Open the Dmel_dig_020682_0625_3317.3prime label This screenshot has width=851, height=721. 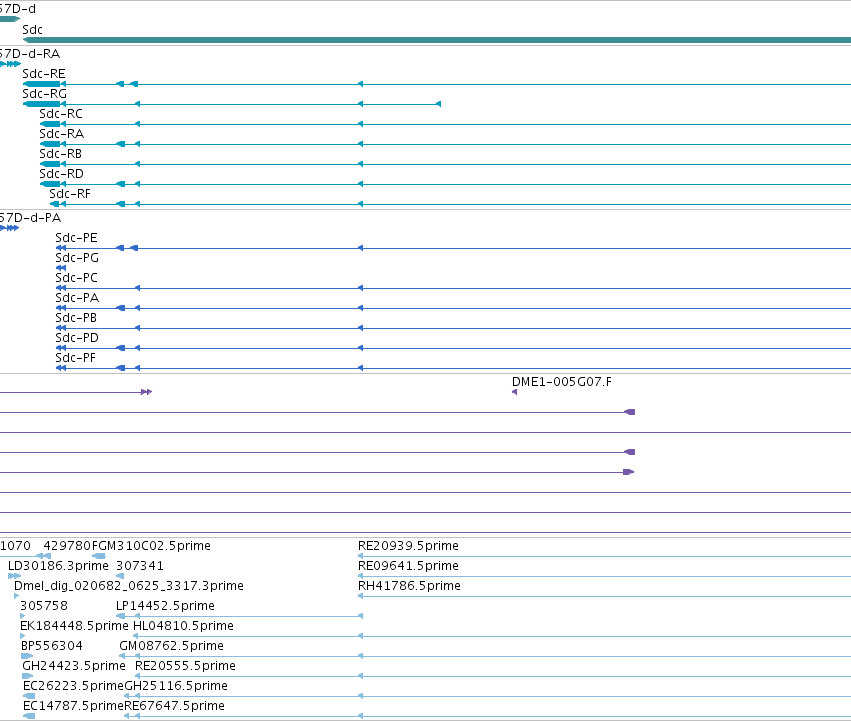coord(129,586)
